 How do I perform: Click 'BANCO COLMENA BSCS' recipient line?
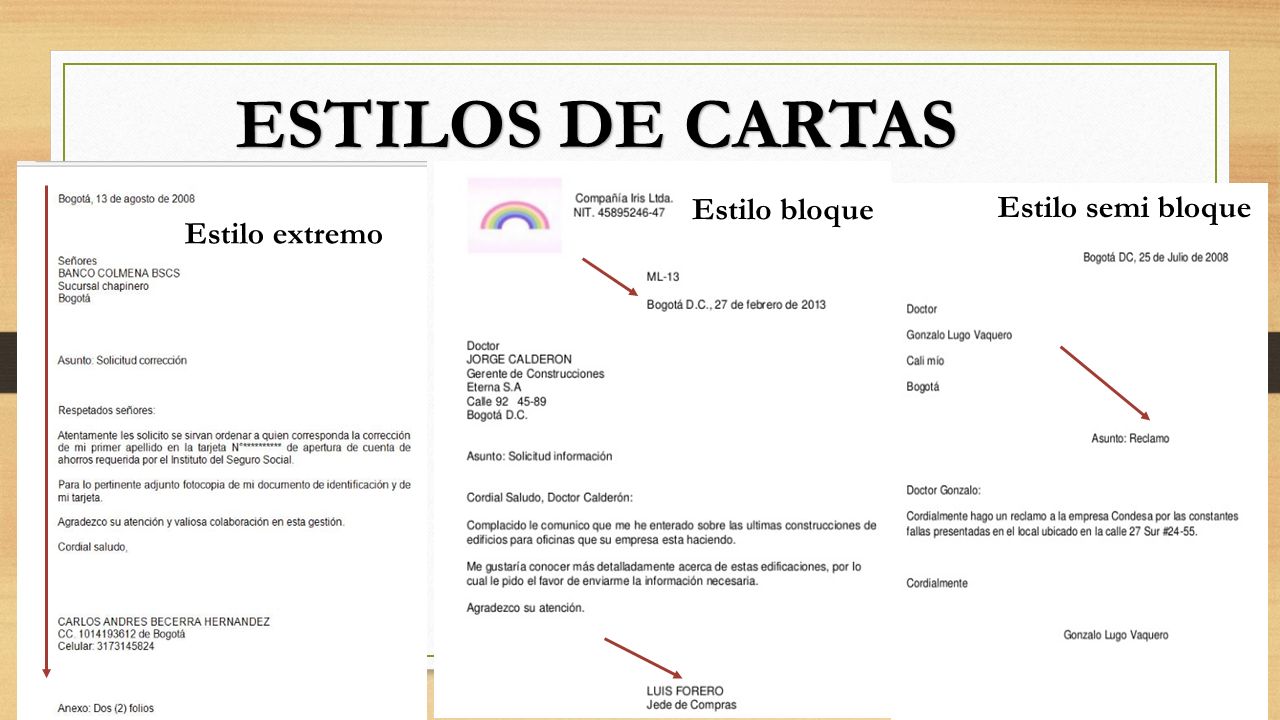(x=119, y=273)
